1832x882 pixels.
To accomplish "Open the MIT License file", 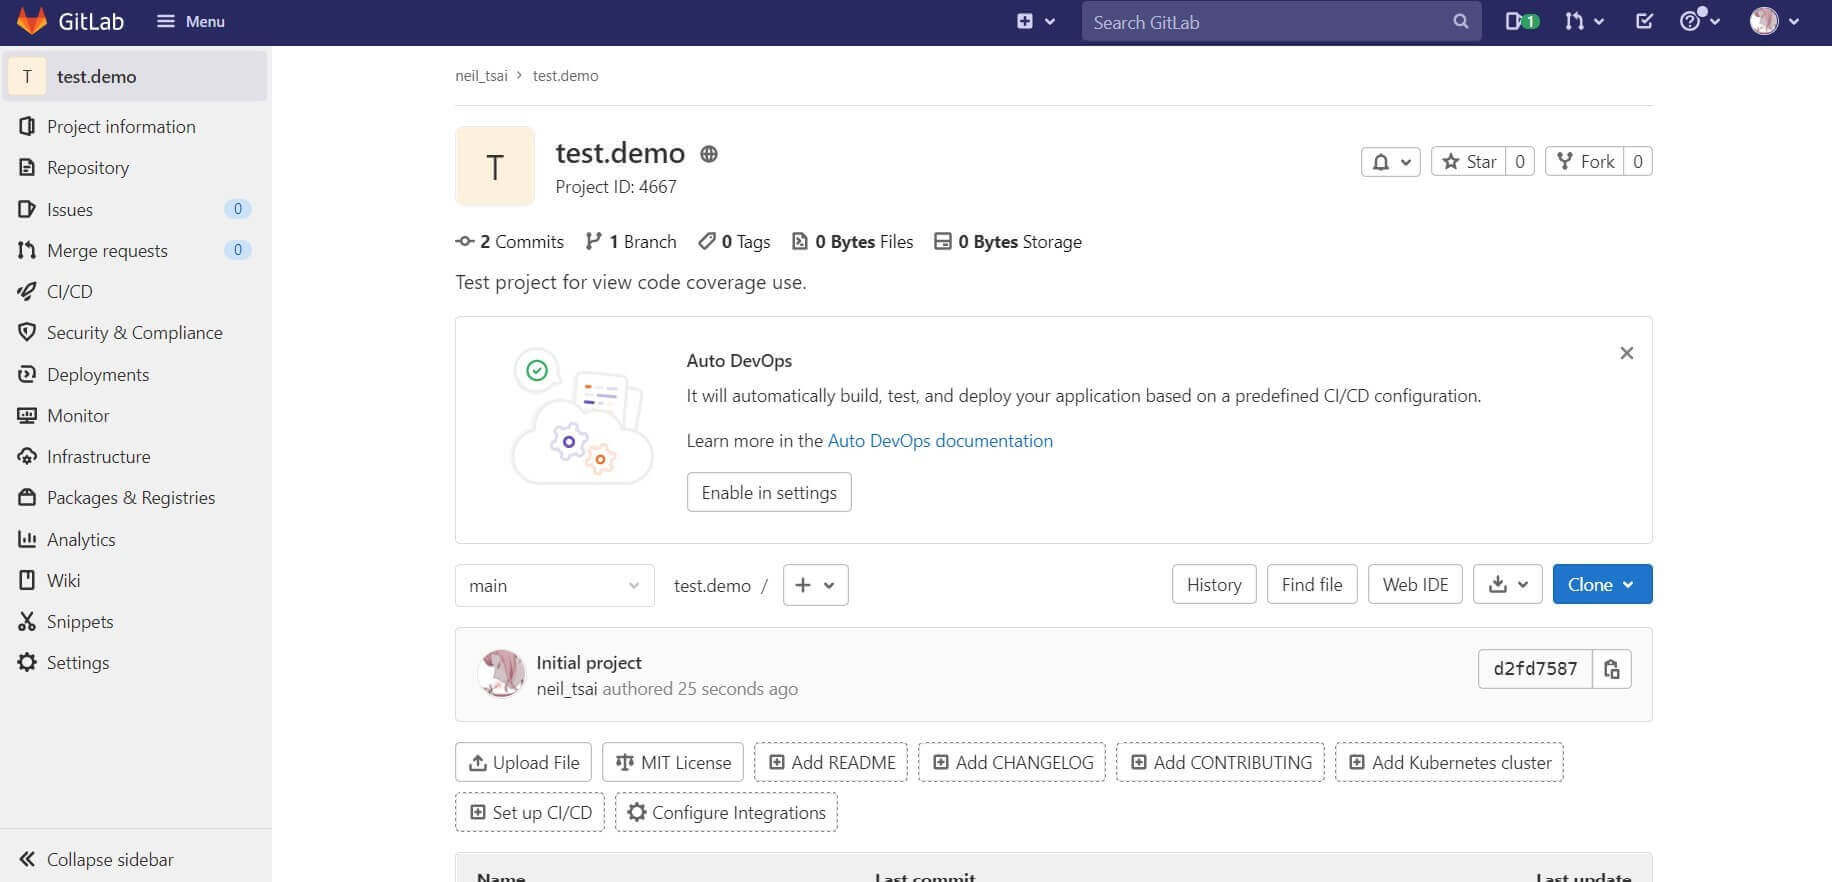I will click(x=674, y=762).
